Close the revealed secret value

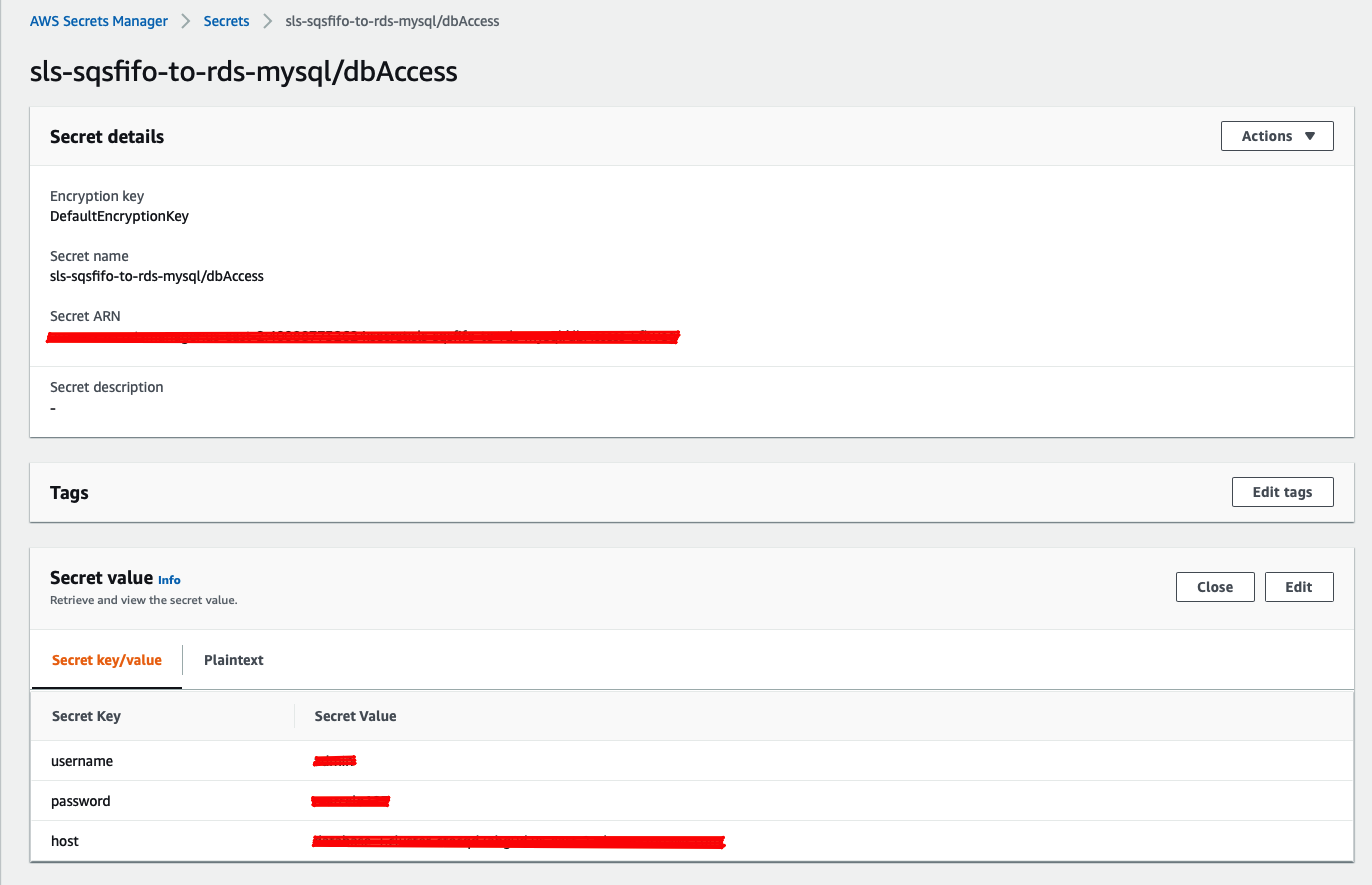click(1214, 587)
